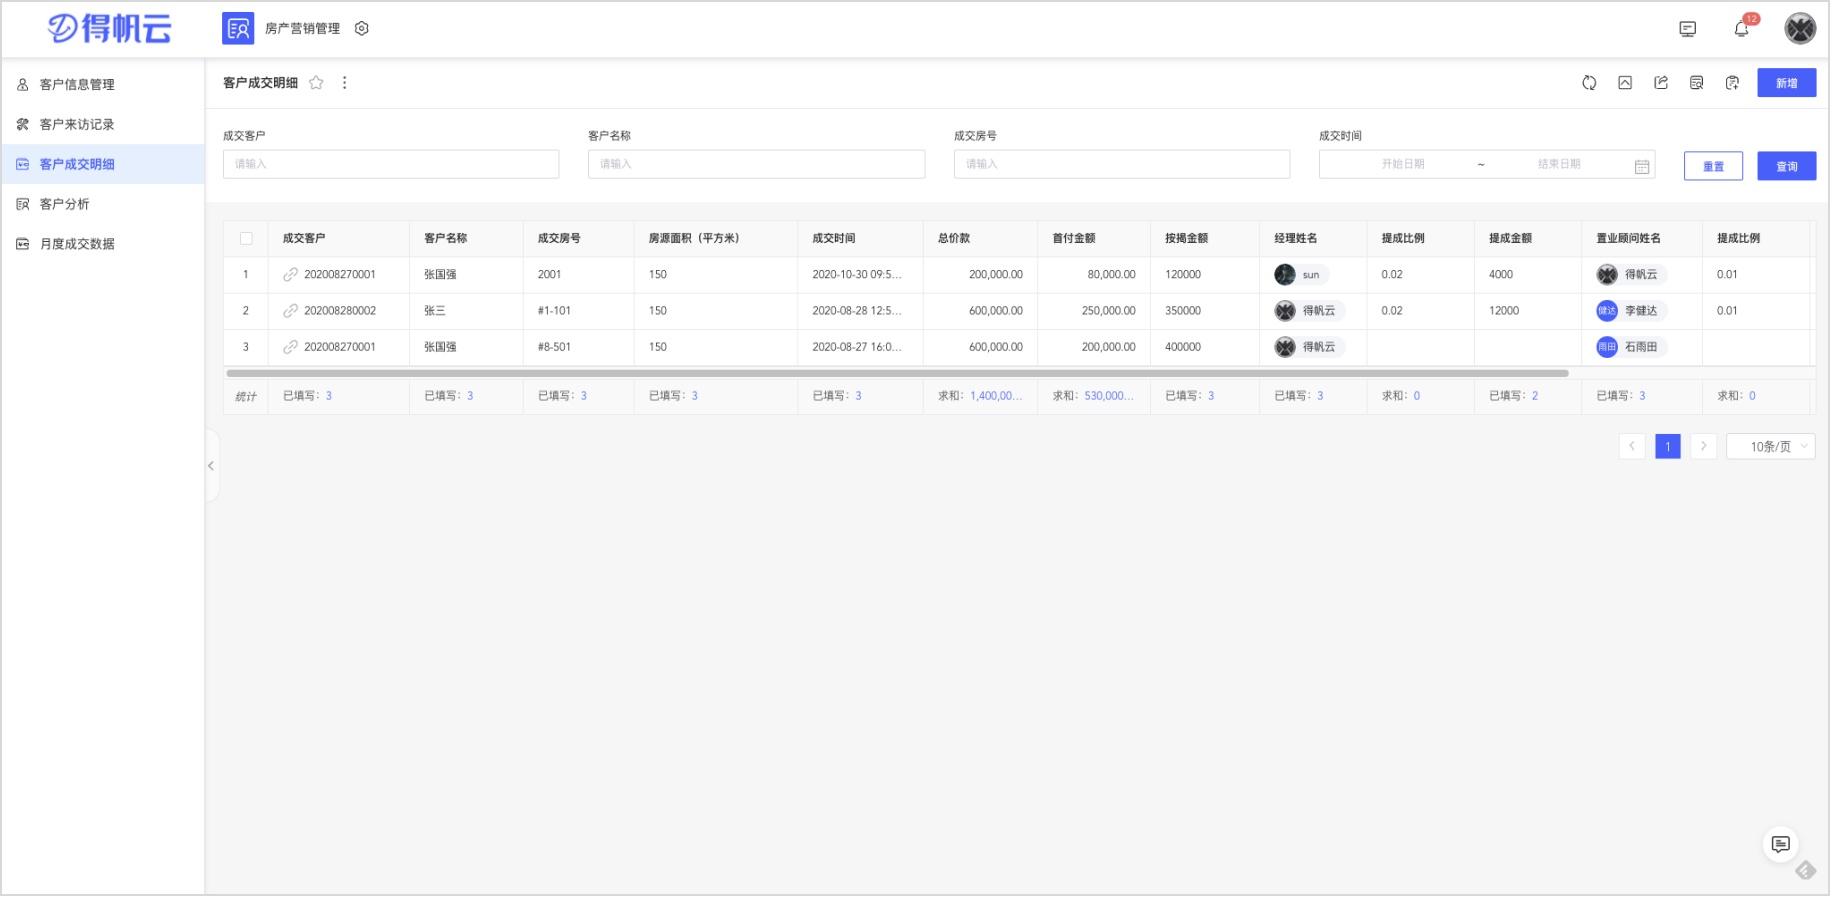
Task: Click the 开始日期 date field
Action: [x=1402, y=164]
